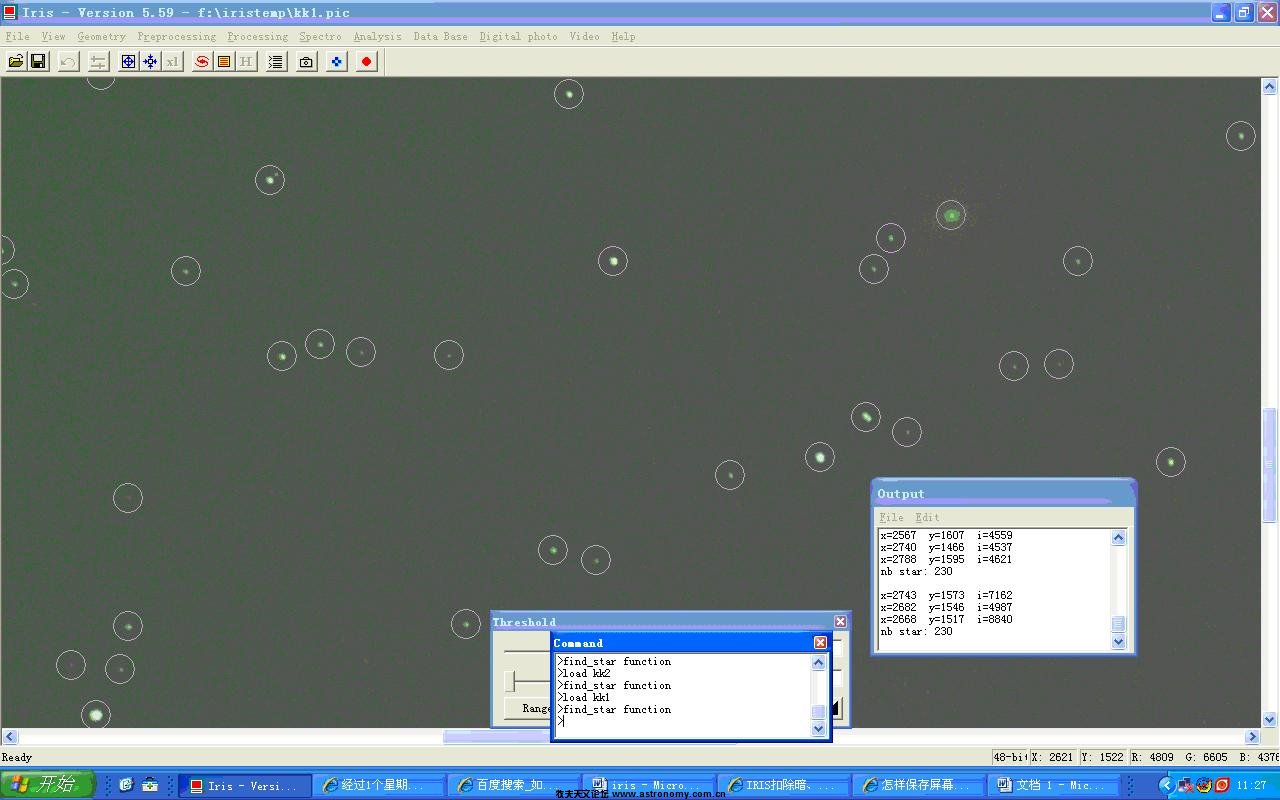Viewport: 1280px width, 800px height.
Task: Open the sliders settings icon in the toolbar
Action: (98, 62)
